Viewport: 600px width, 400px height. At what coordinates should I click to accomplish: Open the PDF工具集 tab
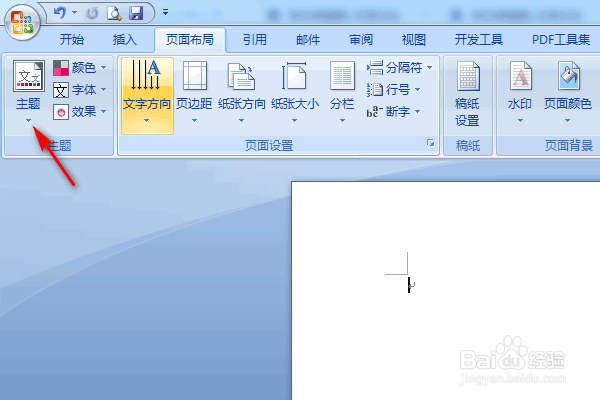[561, 39]
